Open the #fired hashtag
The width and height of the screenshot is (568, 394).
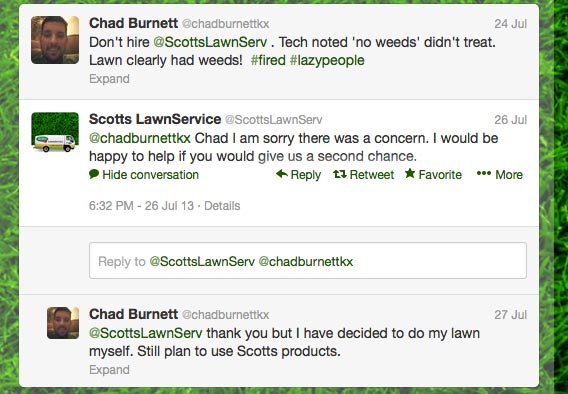pyautogui.click(x=268, y=60)
